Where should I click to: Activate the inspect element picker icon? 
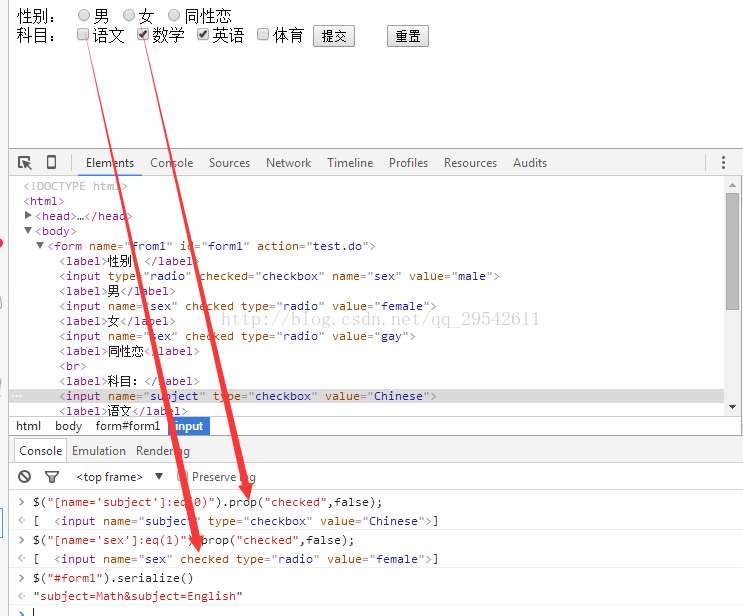[x=25, y=163]
